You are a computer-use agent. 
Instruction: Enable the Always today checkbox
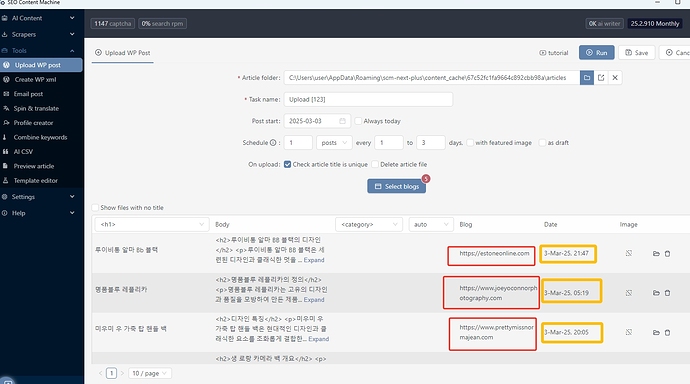(x=358, y=121)
